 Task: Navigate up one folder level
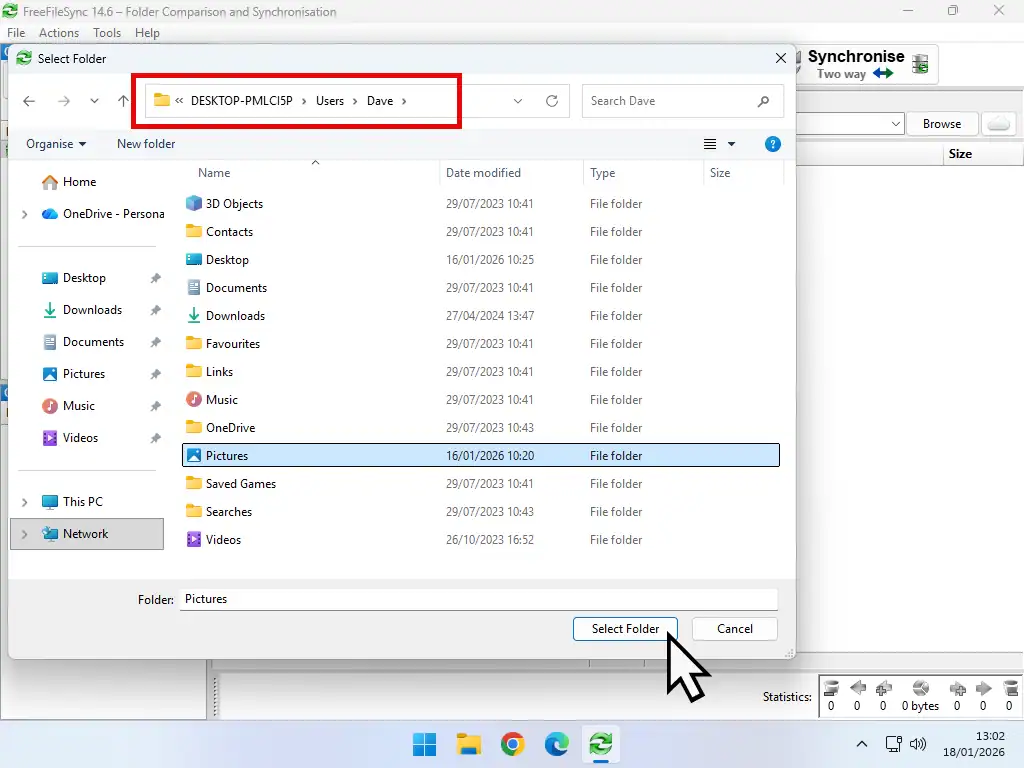click(x=122, y=101)
